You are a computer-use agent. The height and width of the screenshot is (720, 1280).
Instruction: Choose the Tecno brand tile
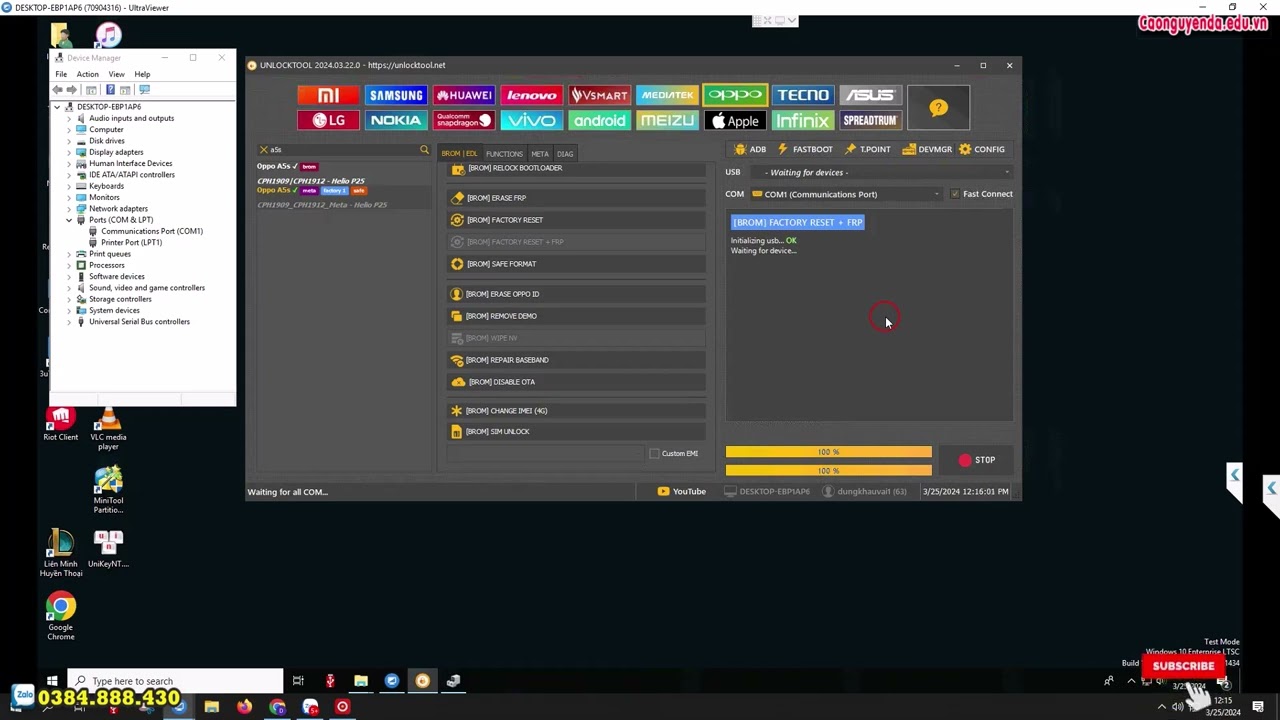click(x=803, y=95)
